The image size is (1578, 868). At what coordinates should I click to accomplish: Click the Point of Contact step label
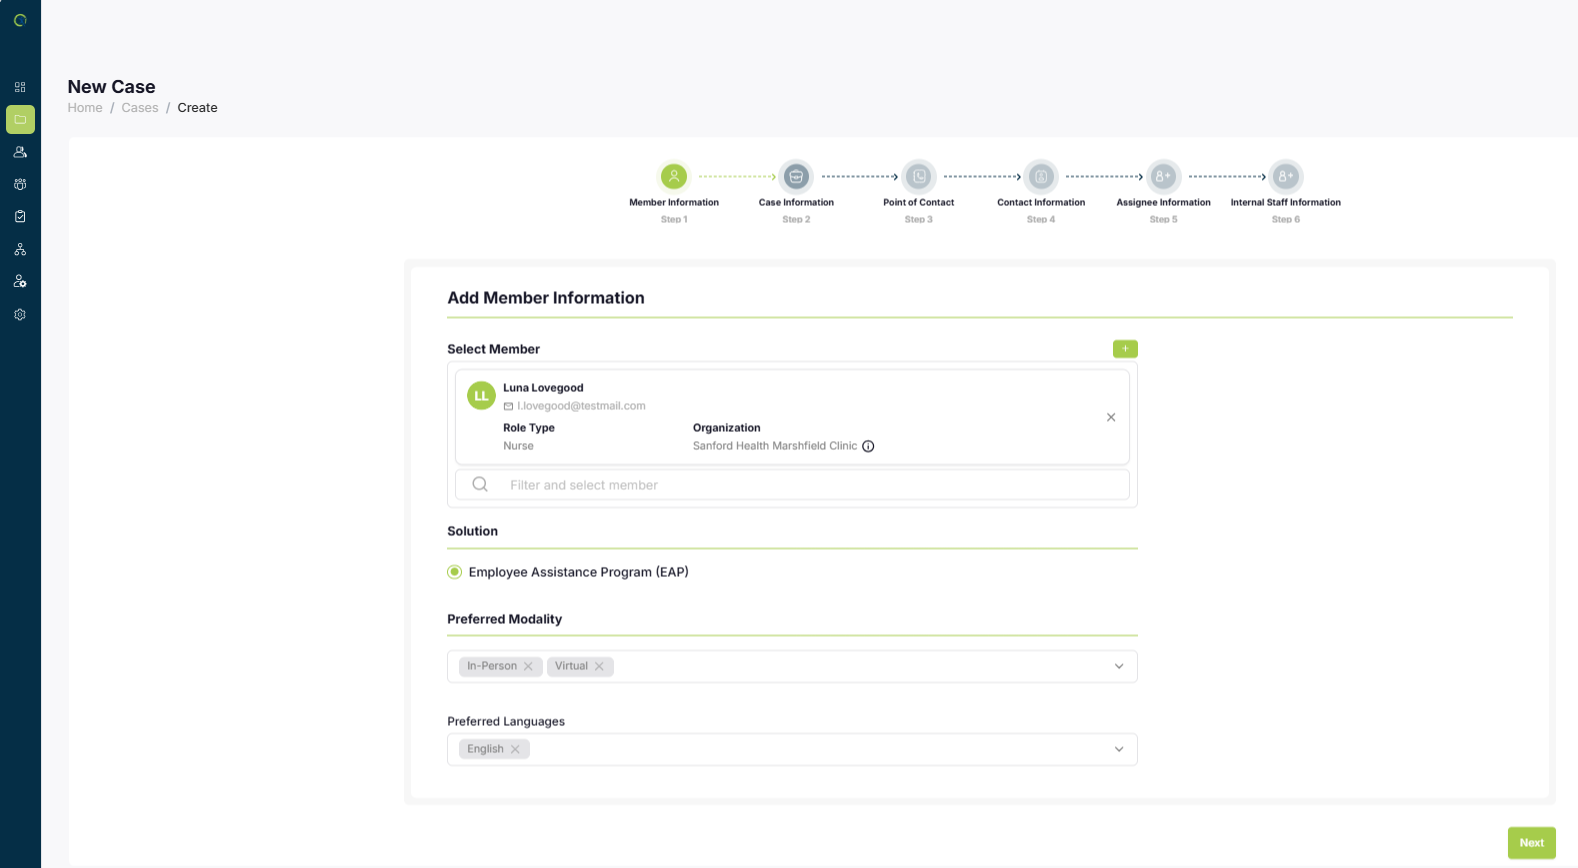tap(919, 202)
